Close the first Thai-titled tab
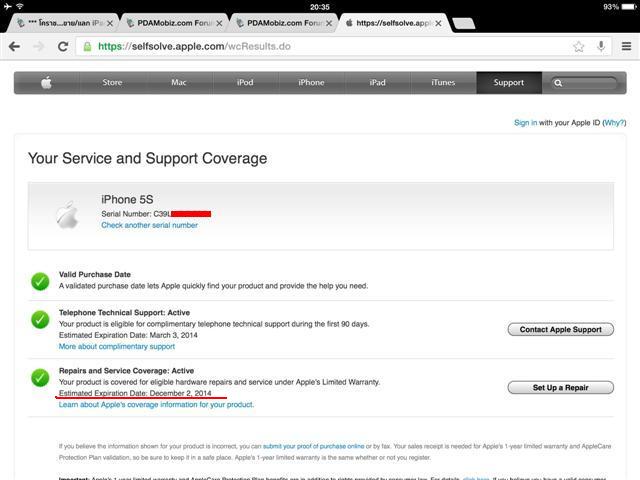Viewport: 640px width, 480px height. [x=110, y=23]
